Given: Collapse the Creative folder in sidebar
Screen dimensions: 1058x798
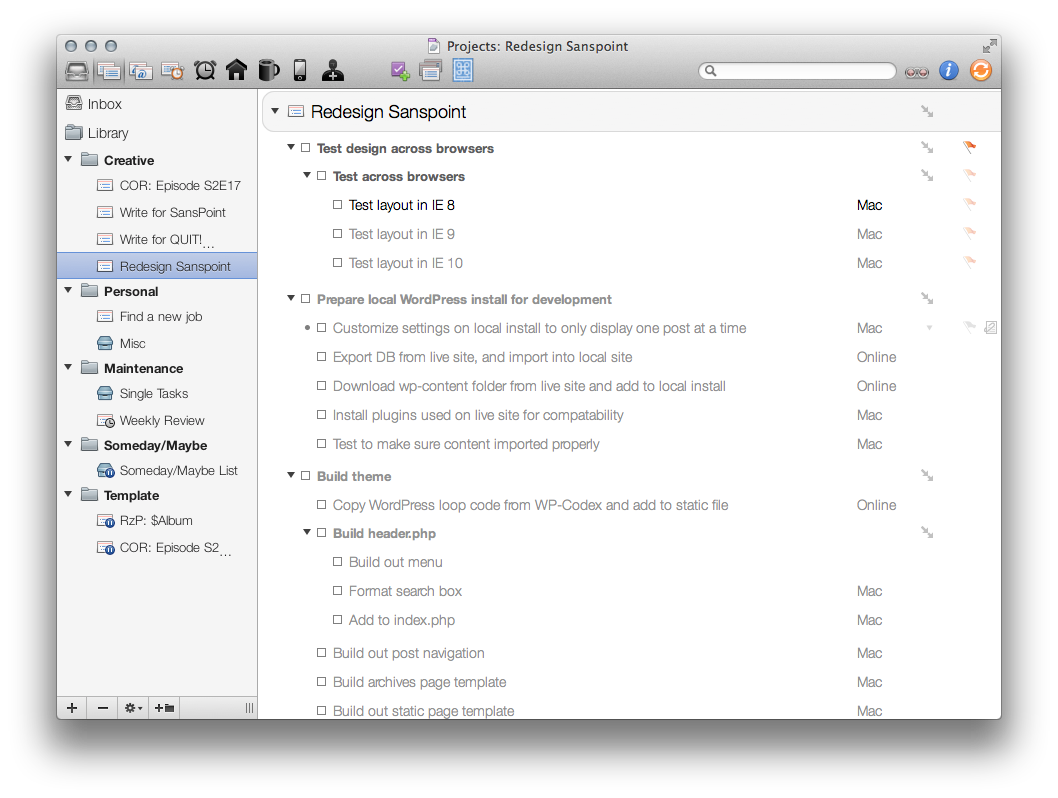Looking at the screenshot, I should click(x=69, y=160).
